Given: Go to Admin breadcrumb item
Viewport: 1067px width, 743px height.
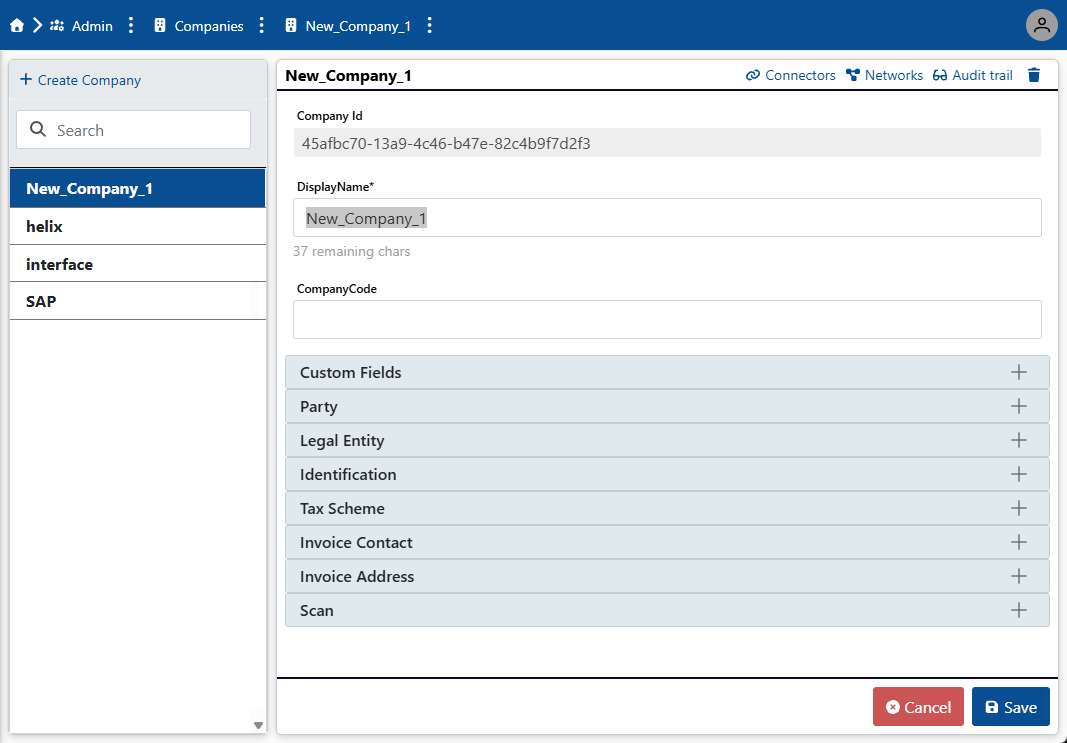Looking at the screenshot, I should [92, 26].
